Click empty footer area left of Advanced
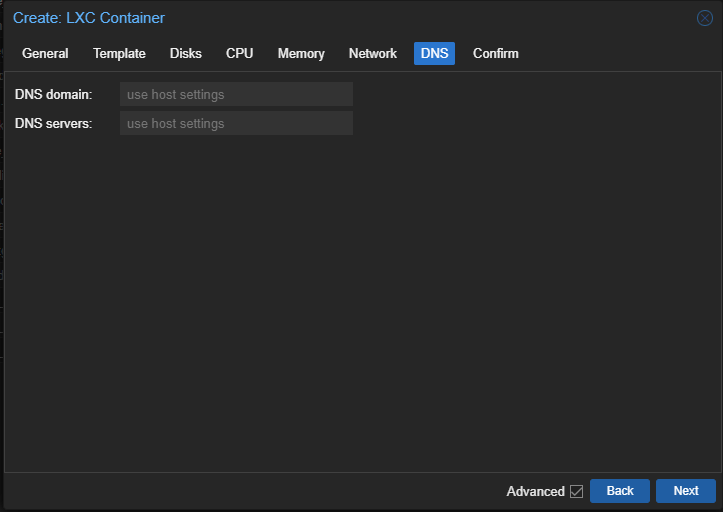Screen dimensions: 723x512 click(x=254, y=491)
